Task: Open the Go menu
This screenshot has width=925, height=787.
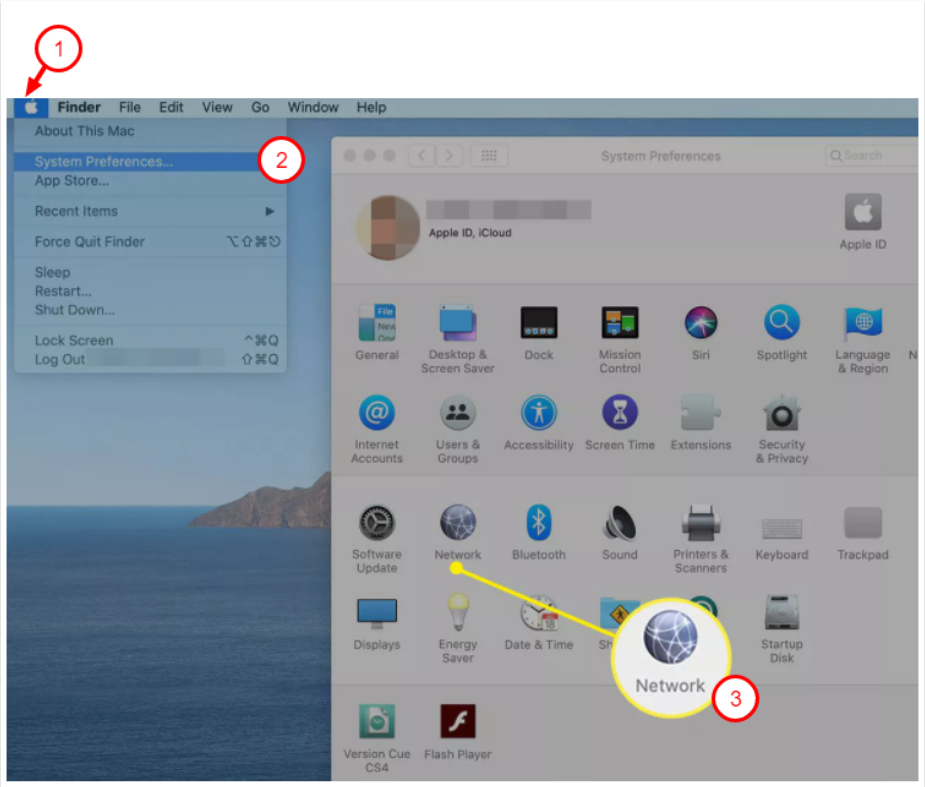Action: click(260, 107)
